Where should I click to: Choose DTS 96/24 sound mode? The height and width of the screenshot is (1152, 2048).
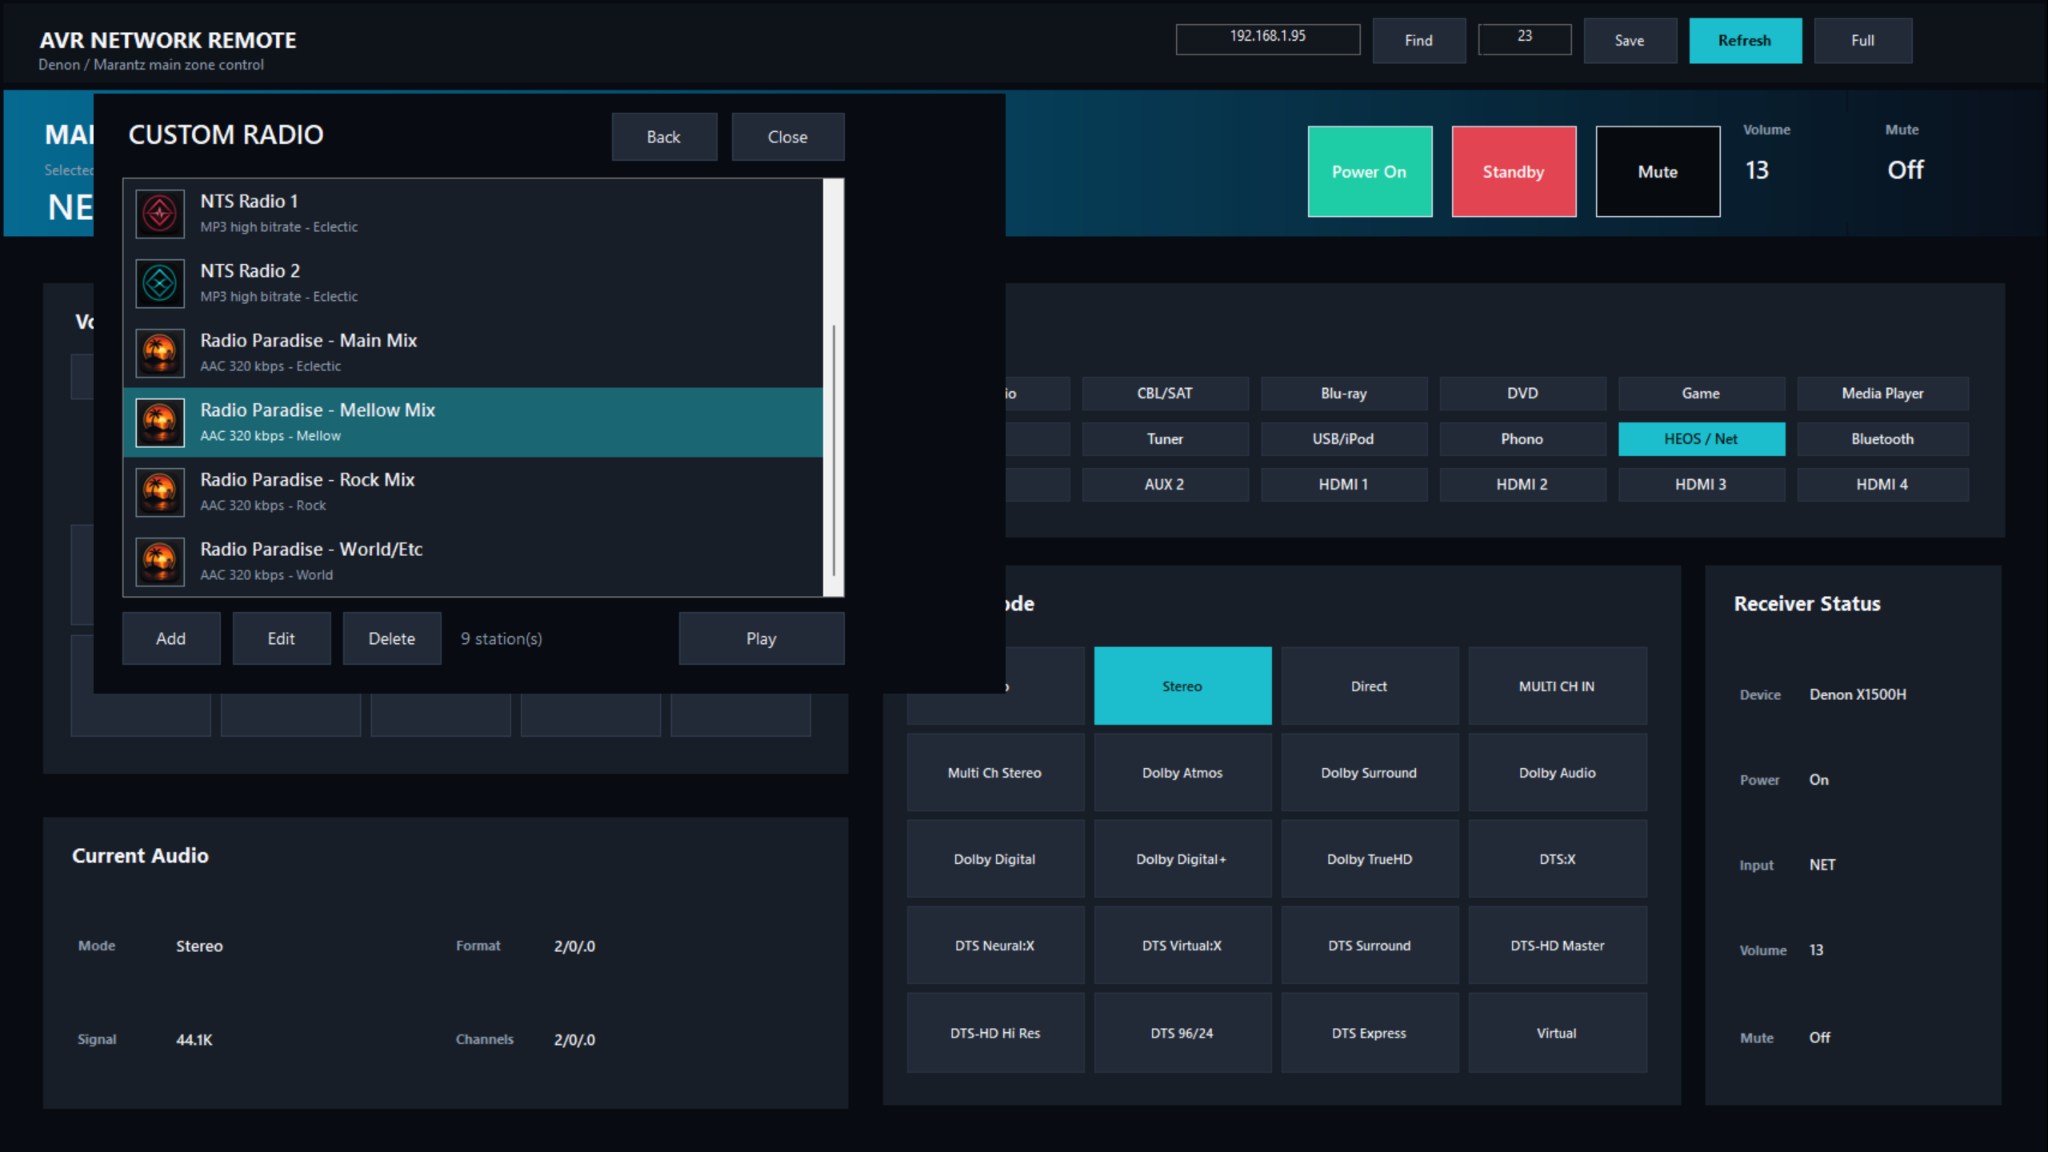[x=1183, y=1033]
